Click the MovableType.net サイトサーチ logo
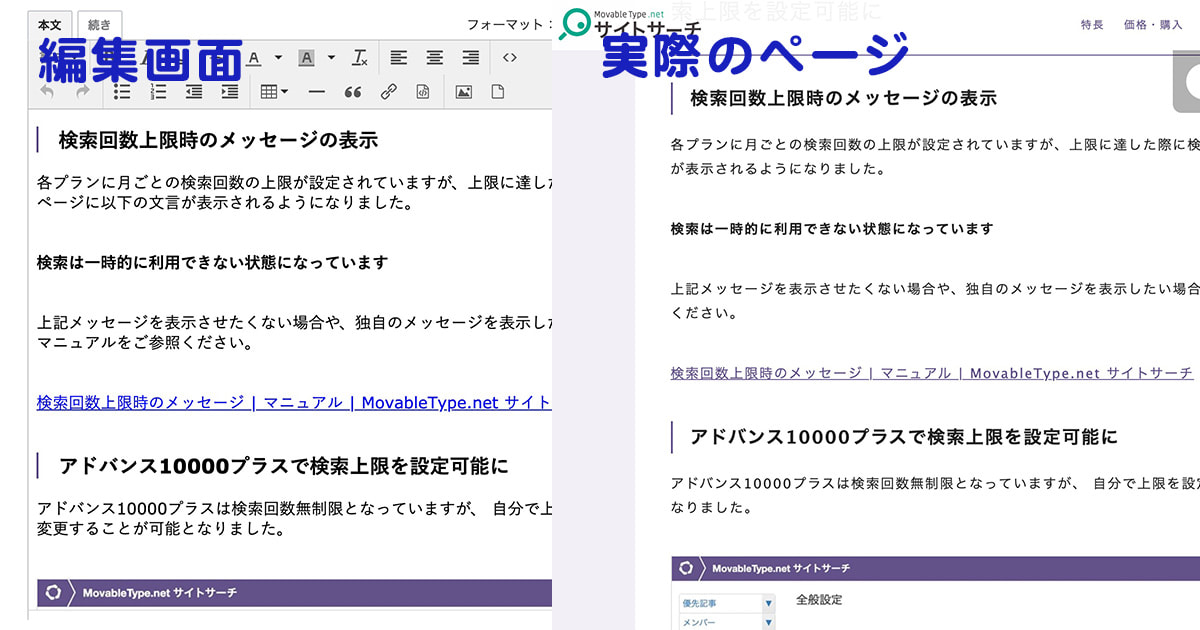Screen dimensions: 1200x630 [x=629, y=24]
